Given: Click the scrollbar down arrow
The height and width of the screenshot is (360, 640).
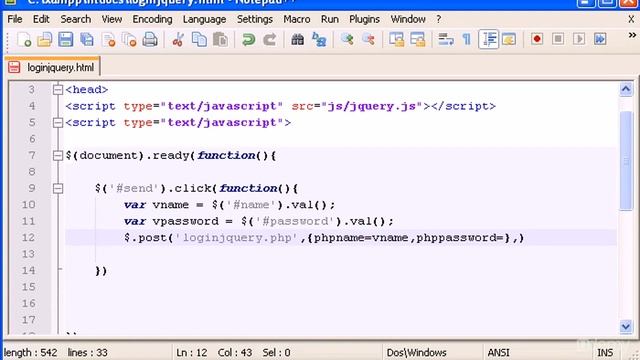Looking at the screenshot, I should (626, 326).
